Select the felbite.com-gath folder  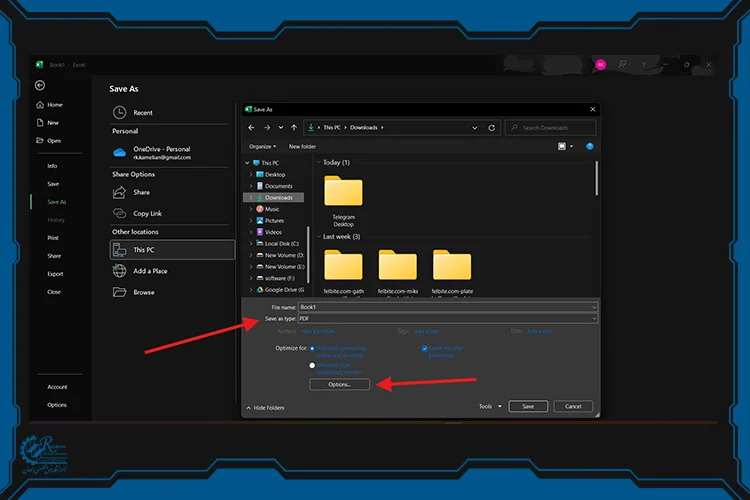(343, 272)
